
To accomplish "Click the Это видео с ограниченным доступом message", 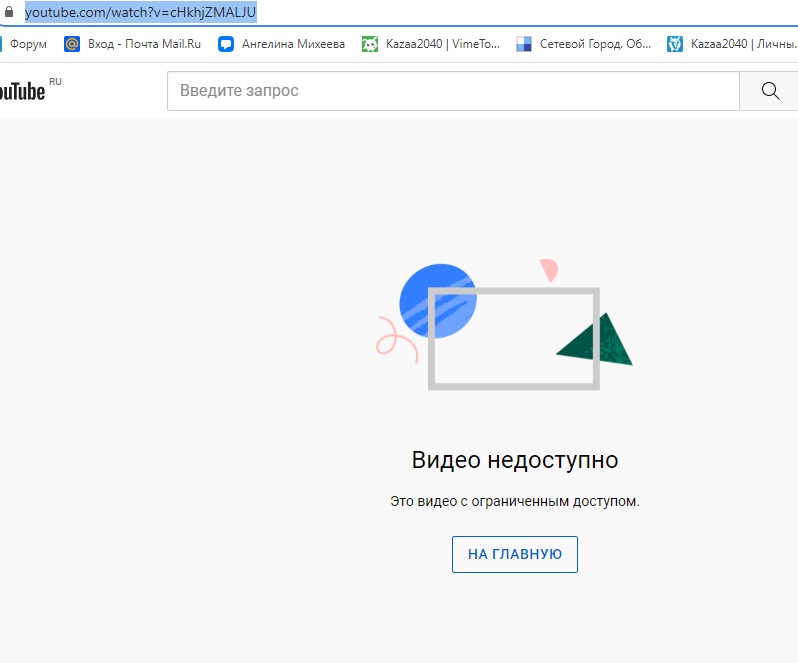I will (514, 501).
